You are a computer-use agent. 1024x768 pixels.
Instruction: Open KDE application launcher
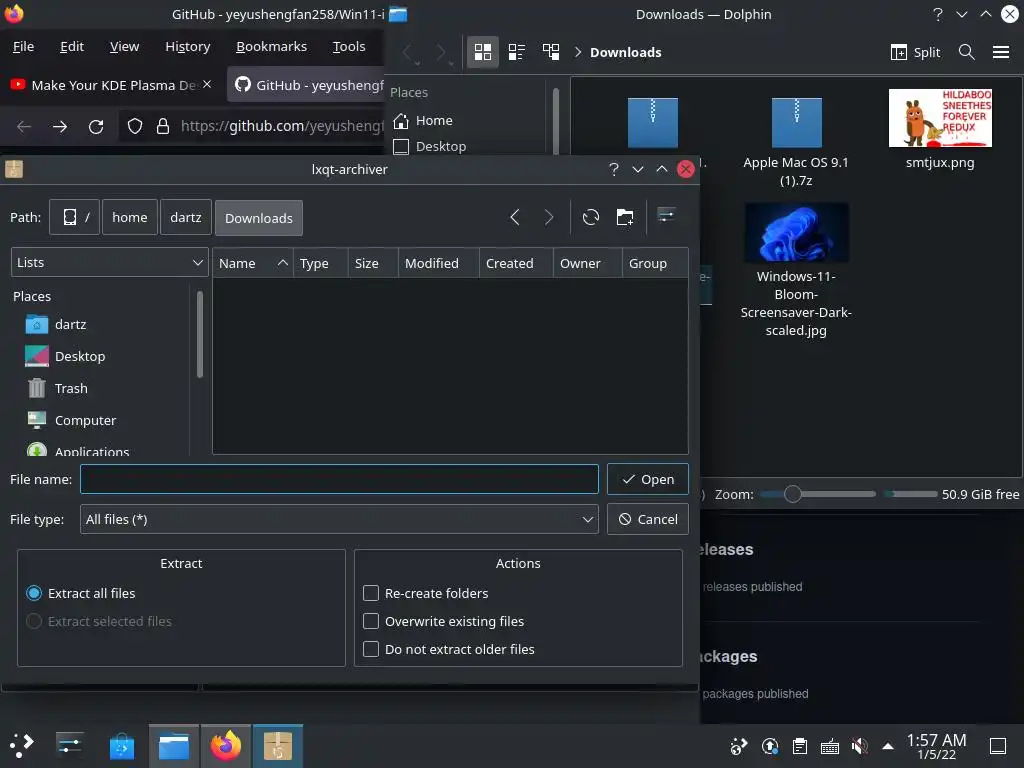point(22,745)
